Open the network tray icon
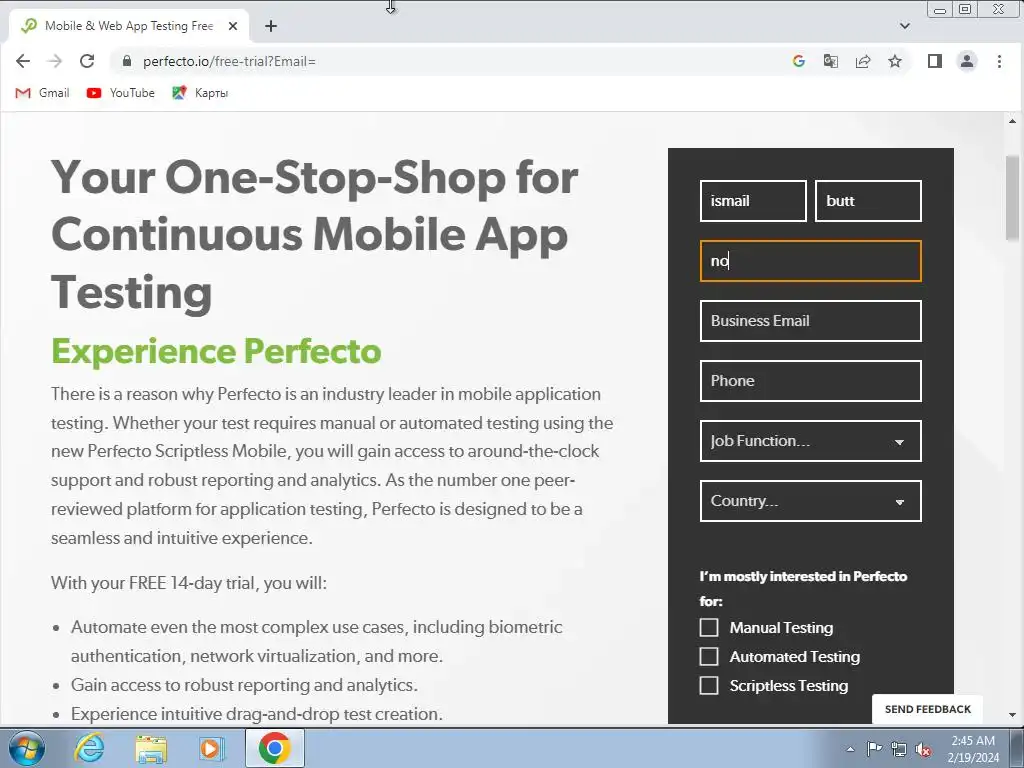1024x768 pixels. (899, 750)
